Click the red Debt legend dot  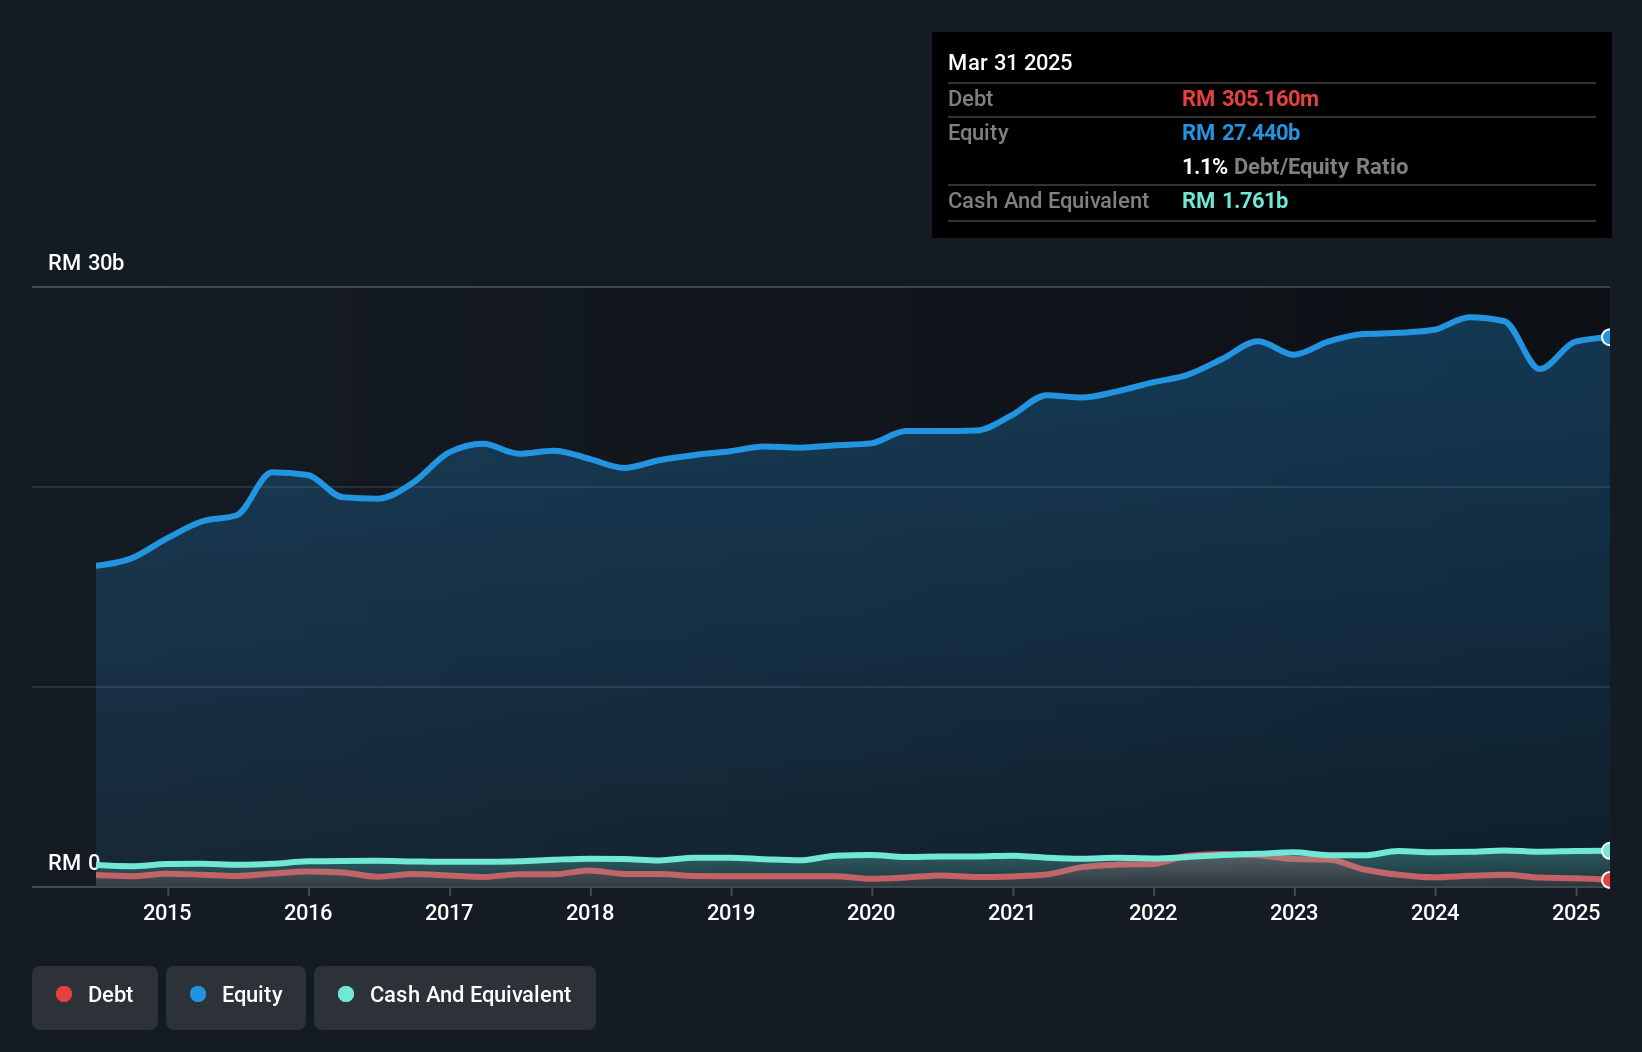64,994
